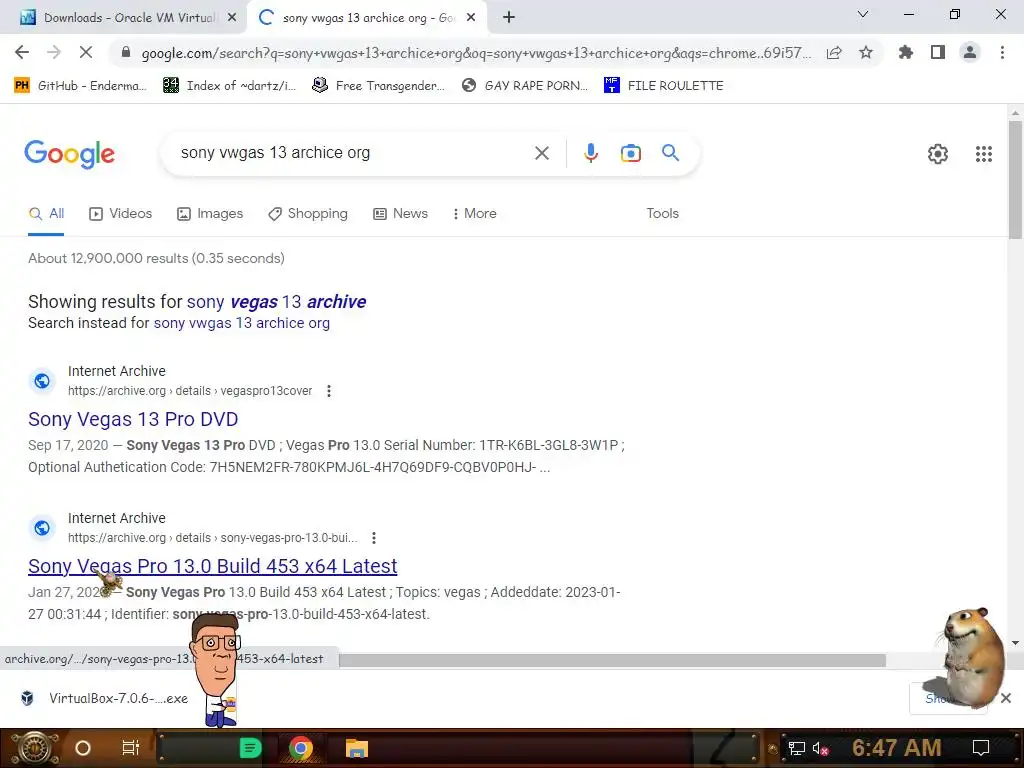This screenshot has width=1024, height=768.
Task: Open Sony Vegas Pro 13.0 Build 453 result
Action: (212, 566)
